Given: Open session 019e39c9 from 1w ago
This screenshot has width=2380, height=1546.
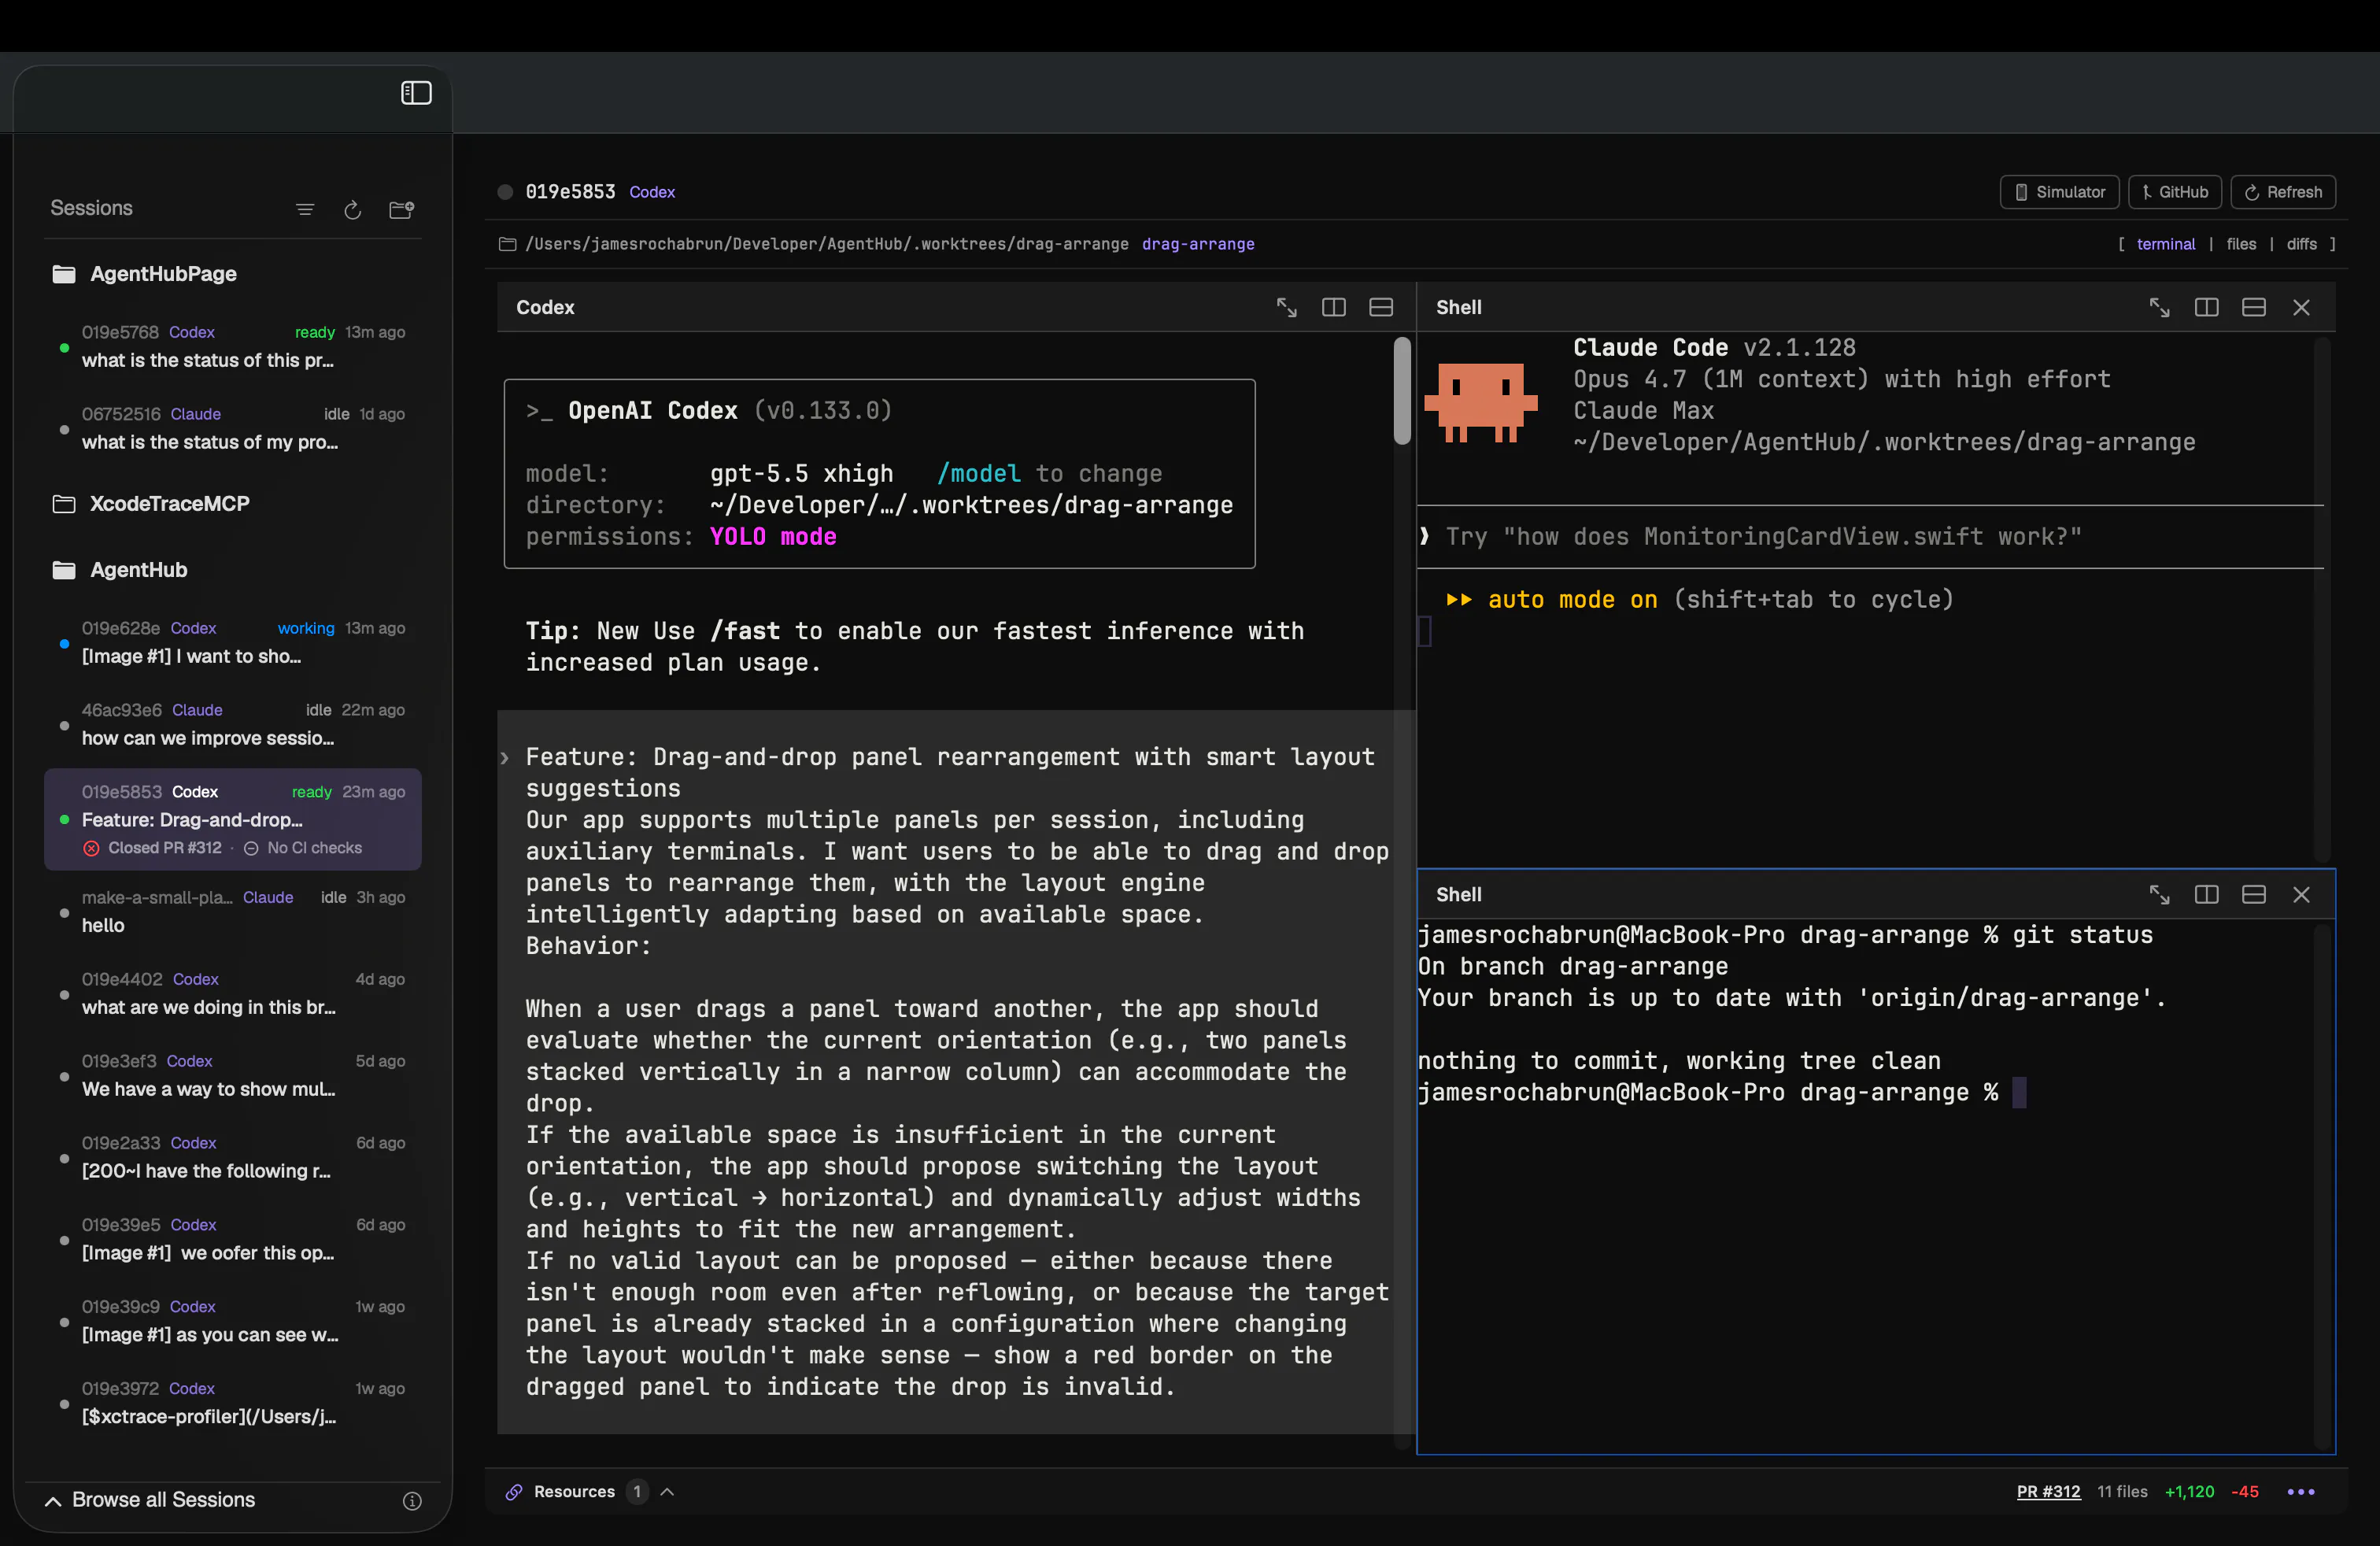Looking at the screenshot, I should click(x=233, y=1321).
